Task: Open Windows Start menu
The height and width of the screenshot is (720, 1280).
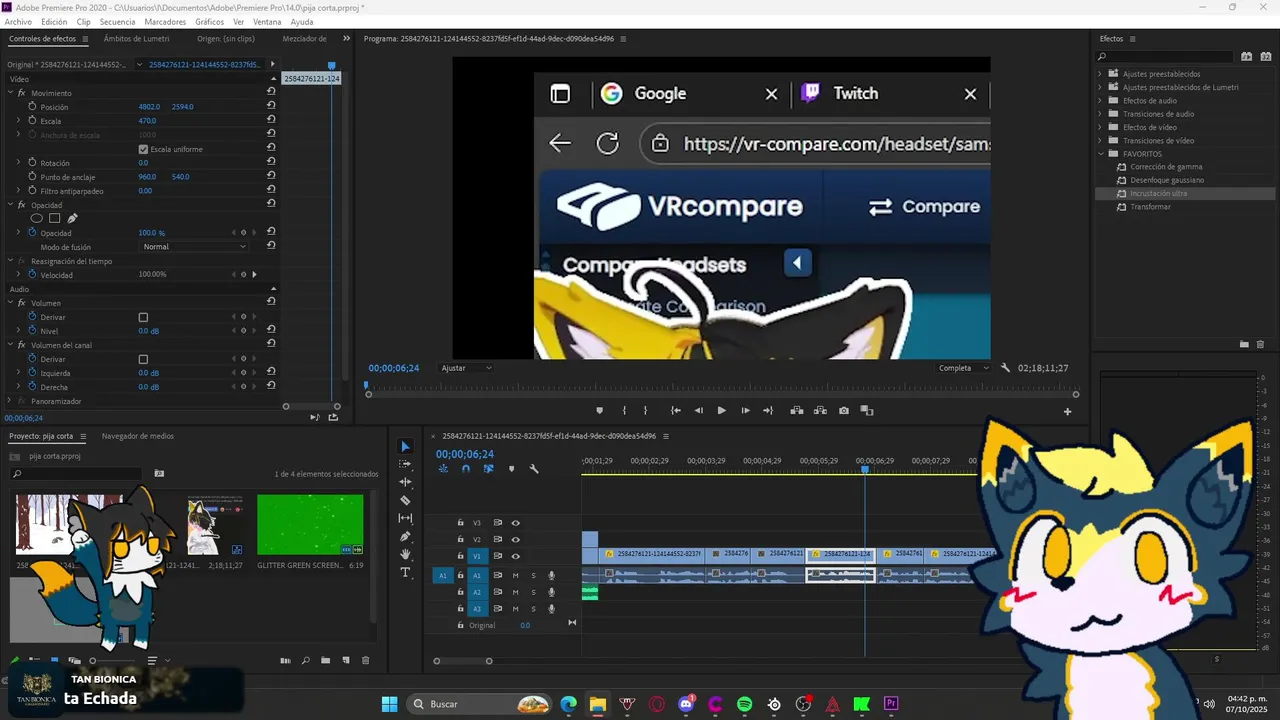Action: coord(389,704)
